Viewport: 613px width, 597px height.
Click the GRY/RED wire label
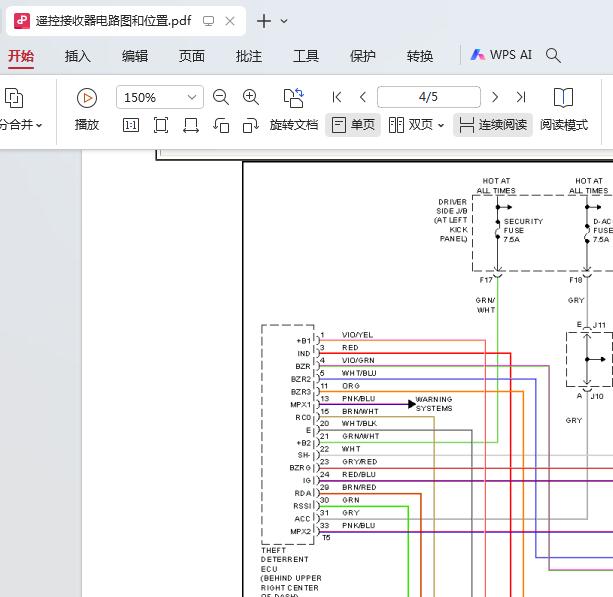(360, 462)
